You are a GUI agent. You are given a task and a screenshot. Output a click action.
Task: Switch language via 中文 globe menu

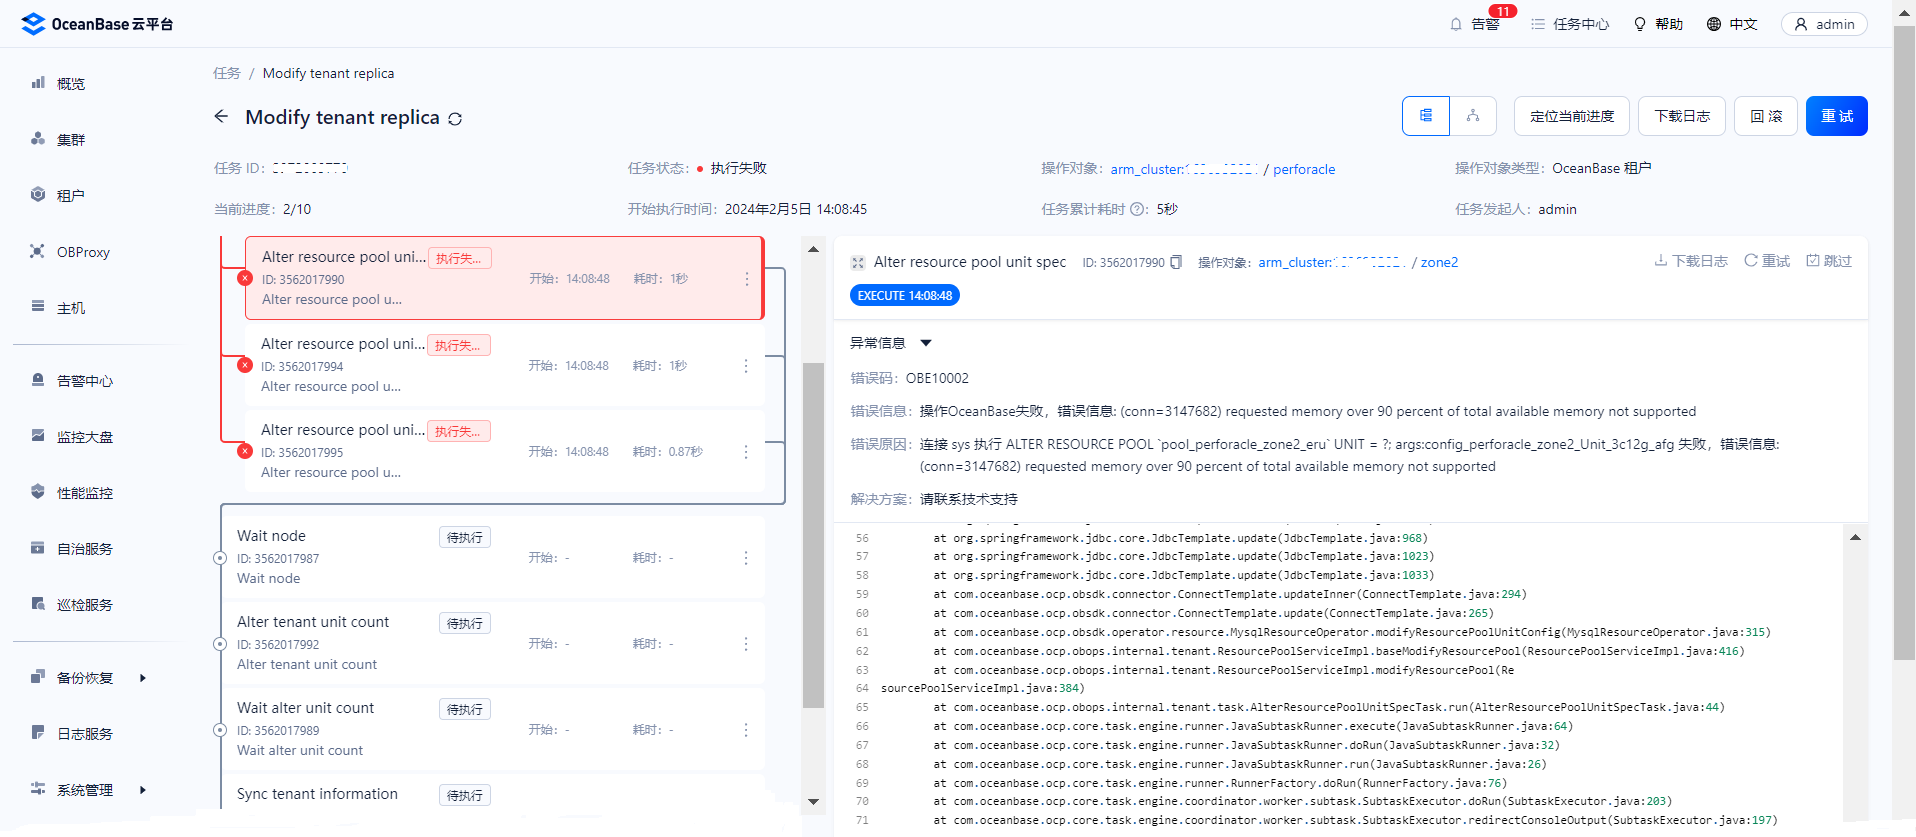1732,24
